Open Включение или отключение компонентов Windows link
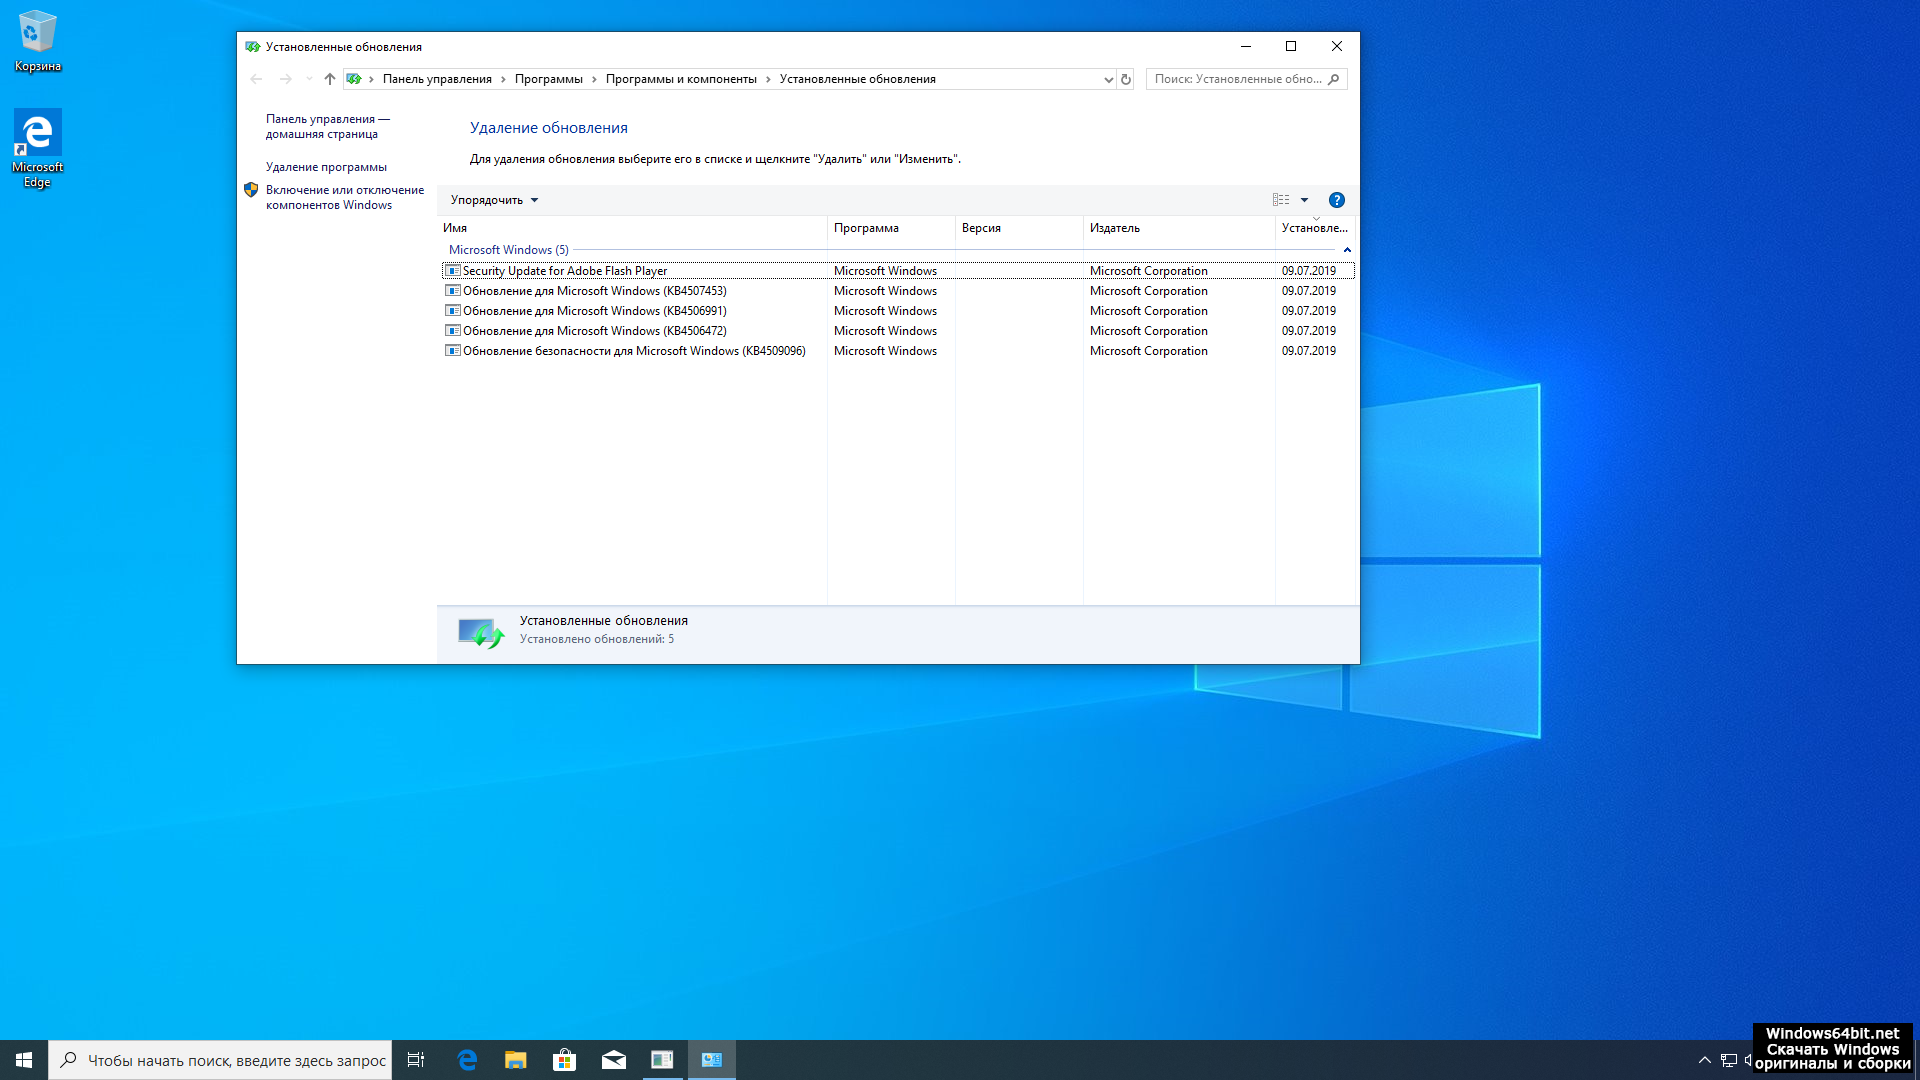1920x1080 pixels. point(344,197)
